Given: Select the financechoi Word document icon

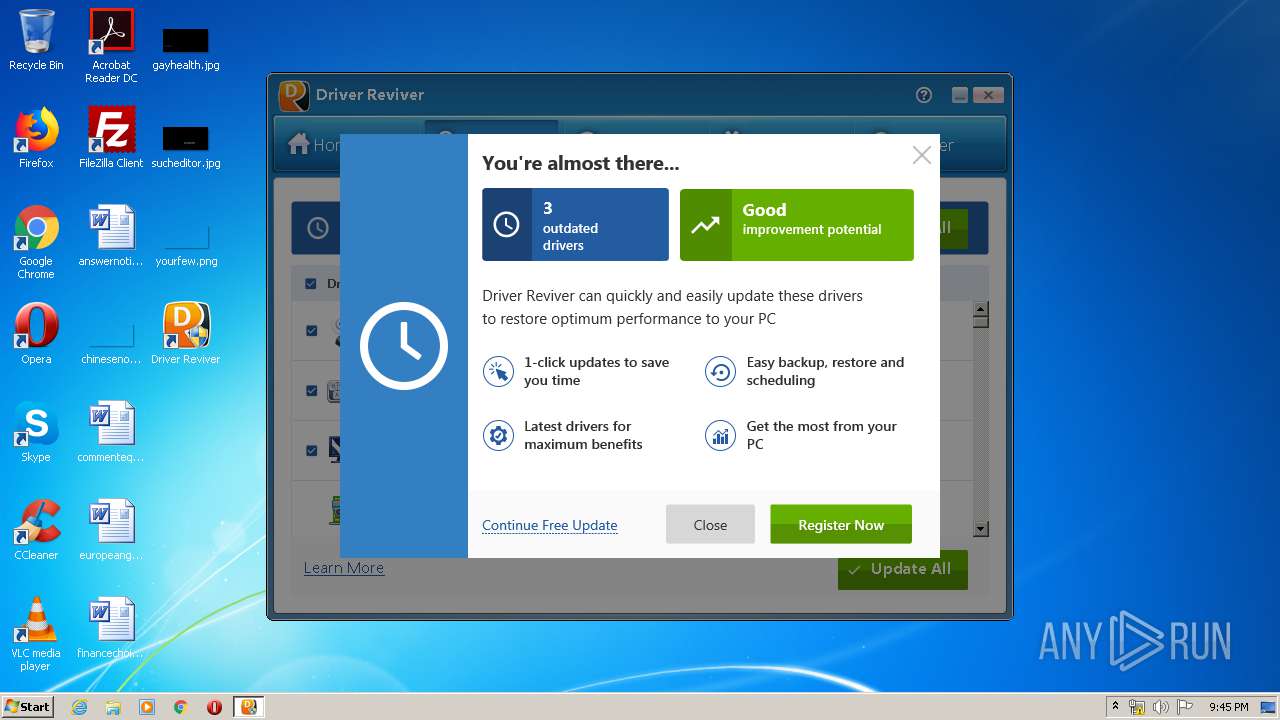Looking at the screenshot, I should coord(111,619).
